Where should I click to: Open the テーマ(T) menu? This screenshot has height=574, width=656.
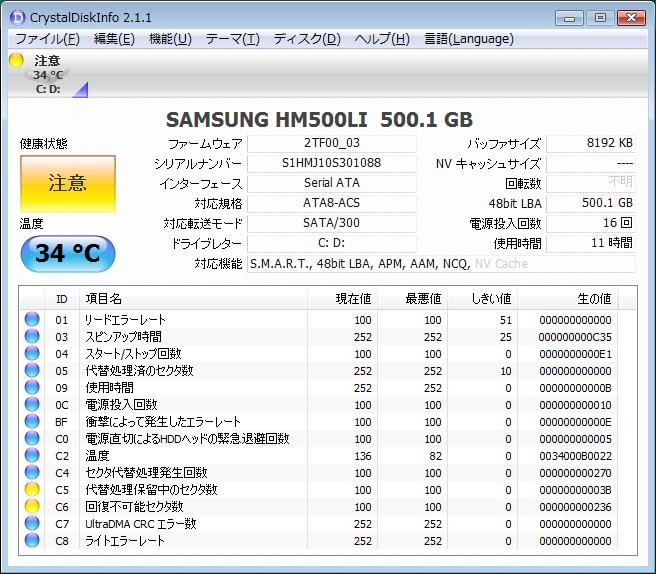(233, 39)
